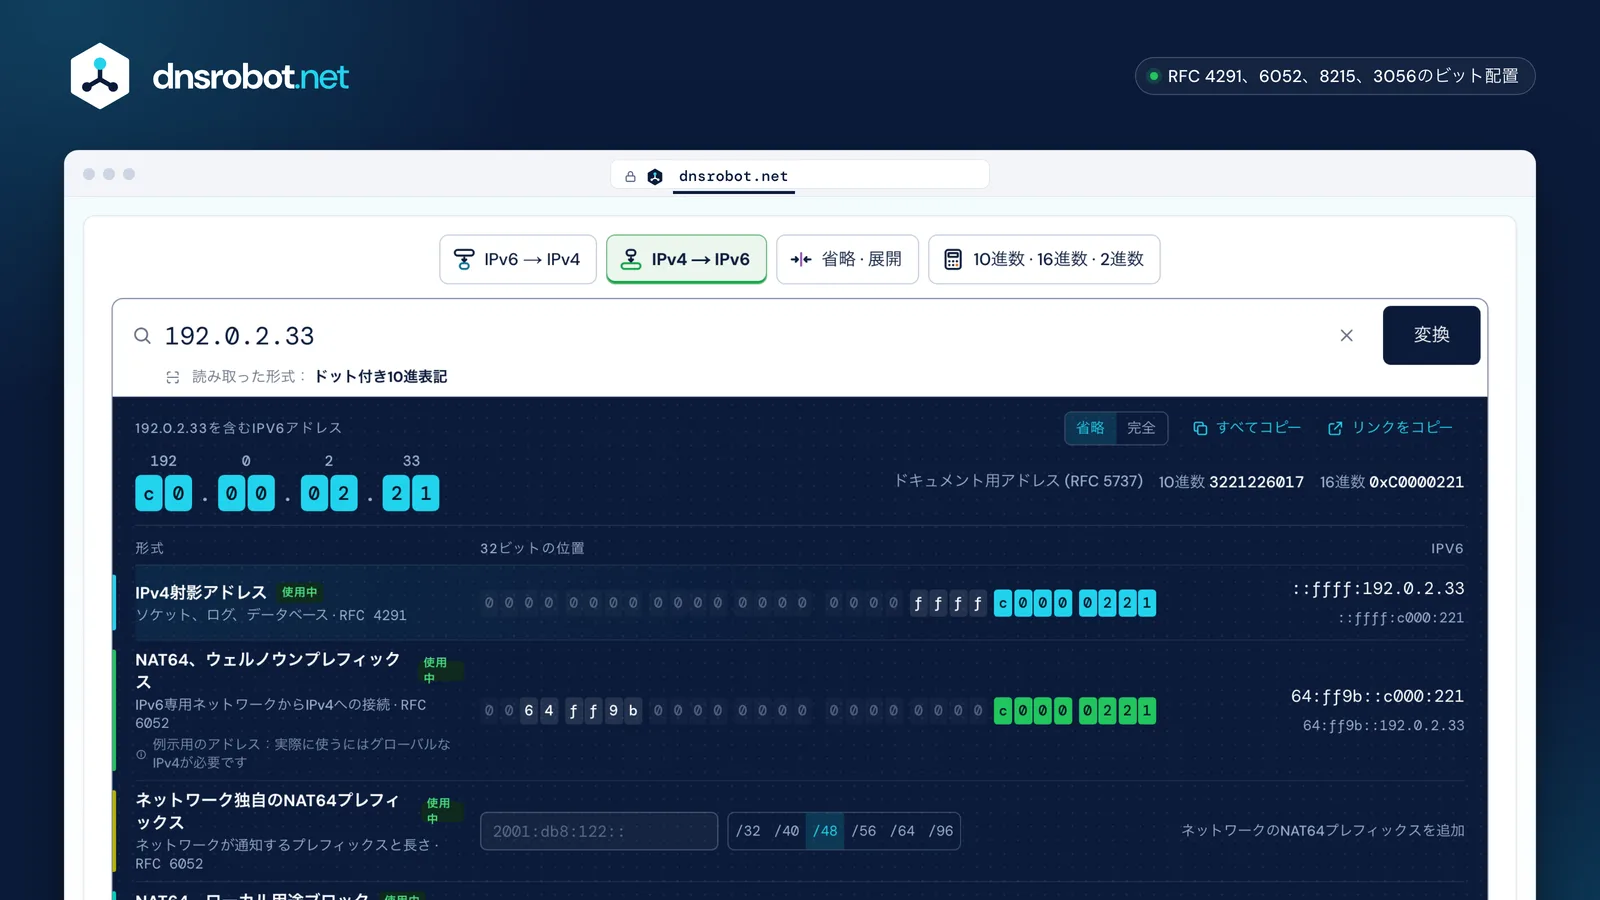Screen dimensions: 1600x900
Task: Click the ::ffff:c000:221 alternate result
Action: point(1401,618)
